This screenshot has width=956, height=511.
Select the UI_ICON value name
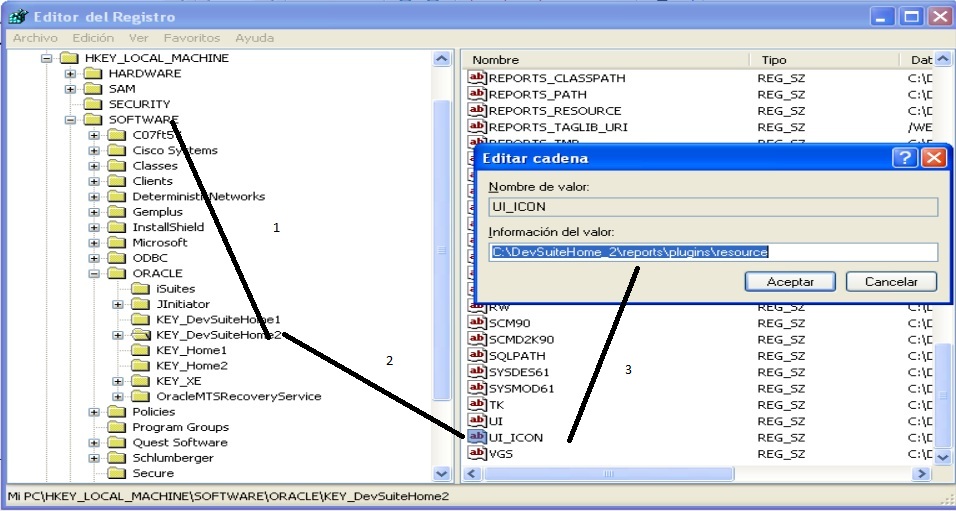pyautogui.click(x=516, y=437)
